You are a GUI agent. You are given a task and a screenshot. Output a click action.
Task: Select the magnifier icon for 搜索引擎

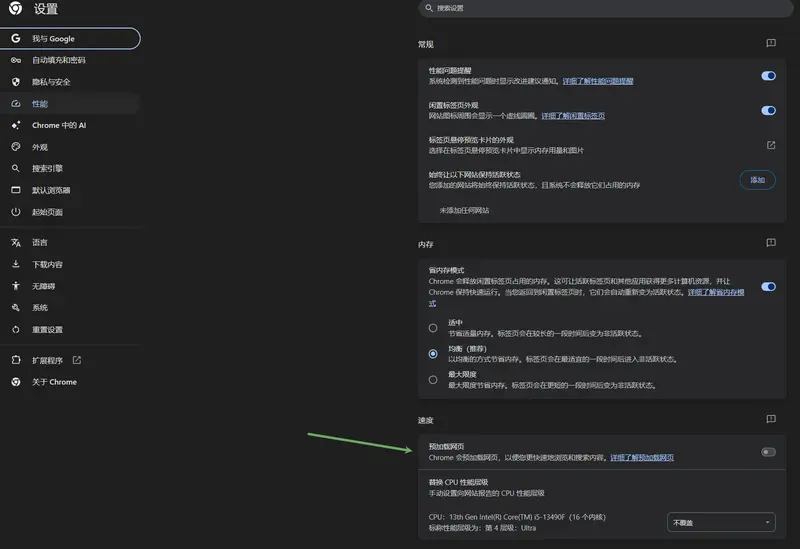pos(16,168)
